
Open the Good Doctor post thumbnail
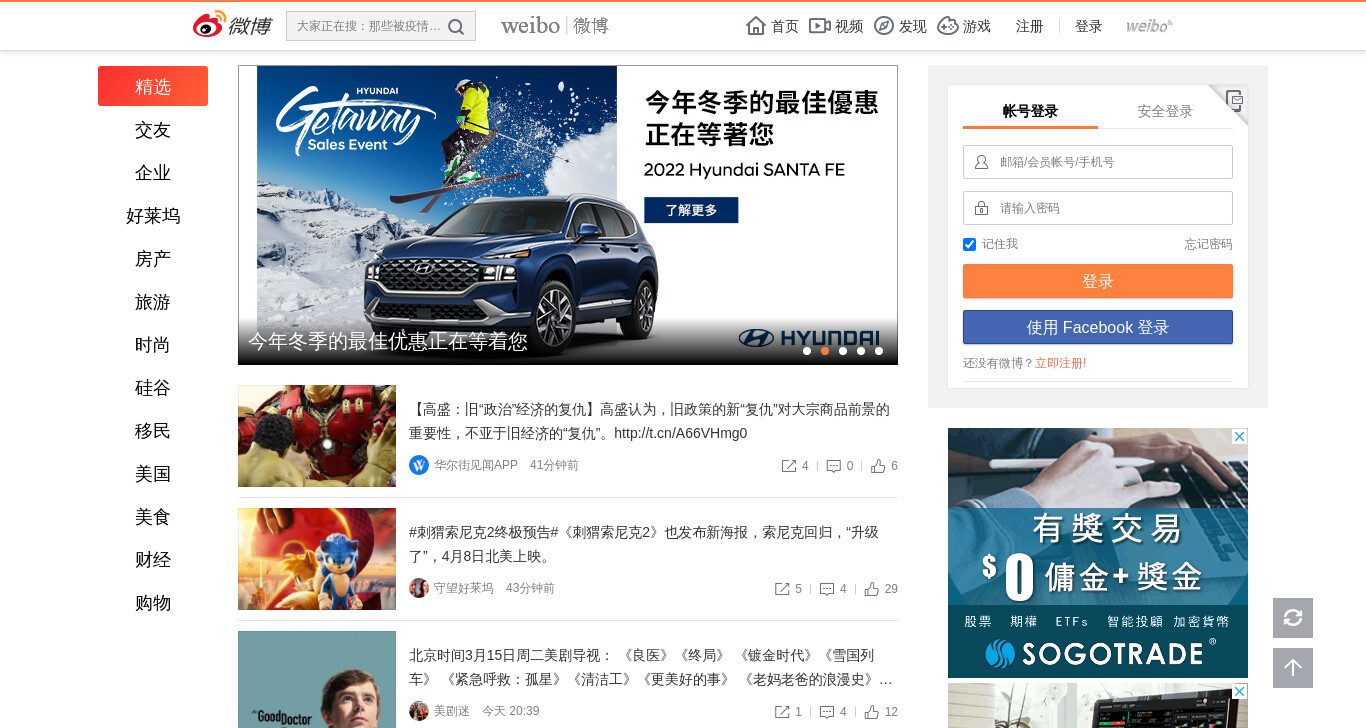click(317, 680)
